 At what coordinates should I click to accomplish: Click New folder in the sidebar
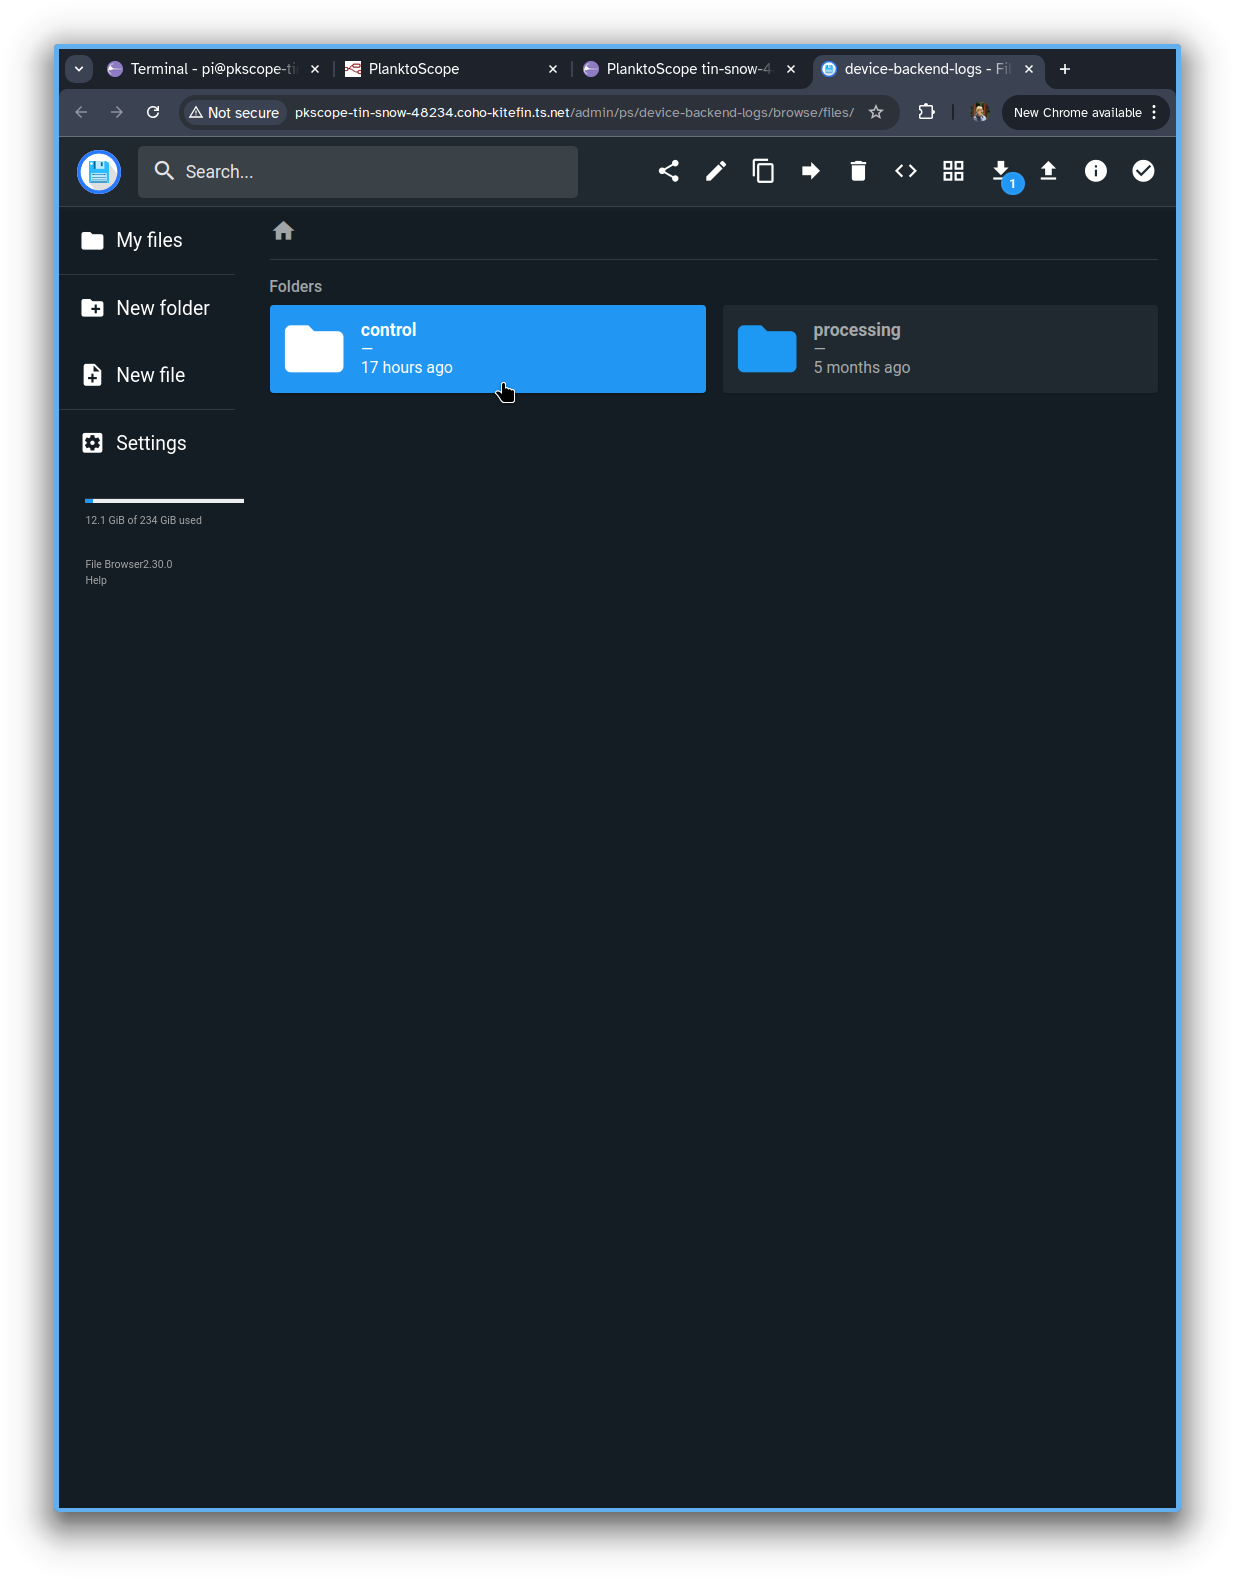[147, 308]
